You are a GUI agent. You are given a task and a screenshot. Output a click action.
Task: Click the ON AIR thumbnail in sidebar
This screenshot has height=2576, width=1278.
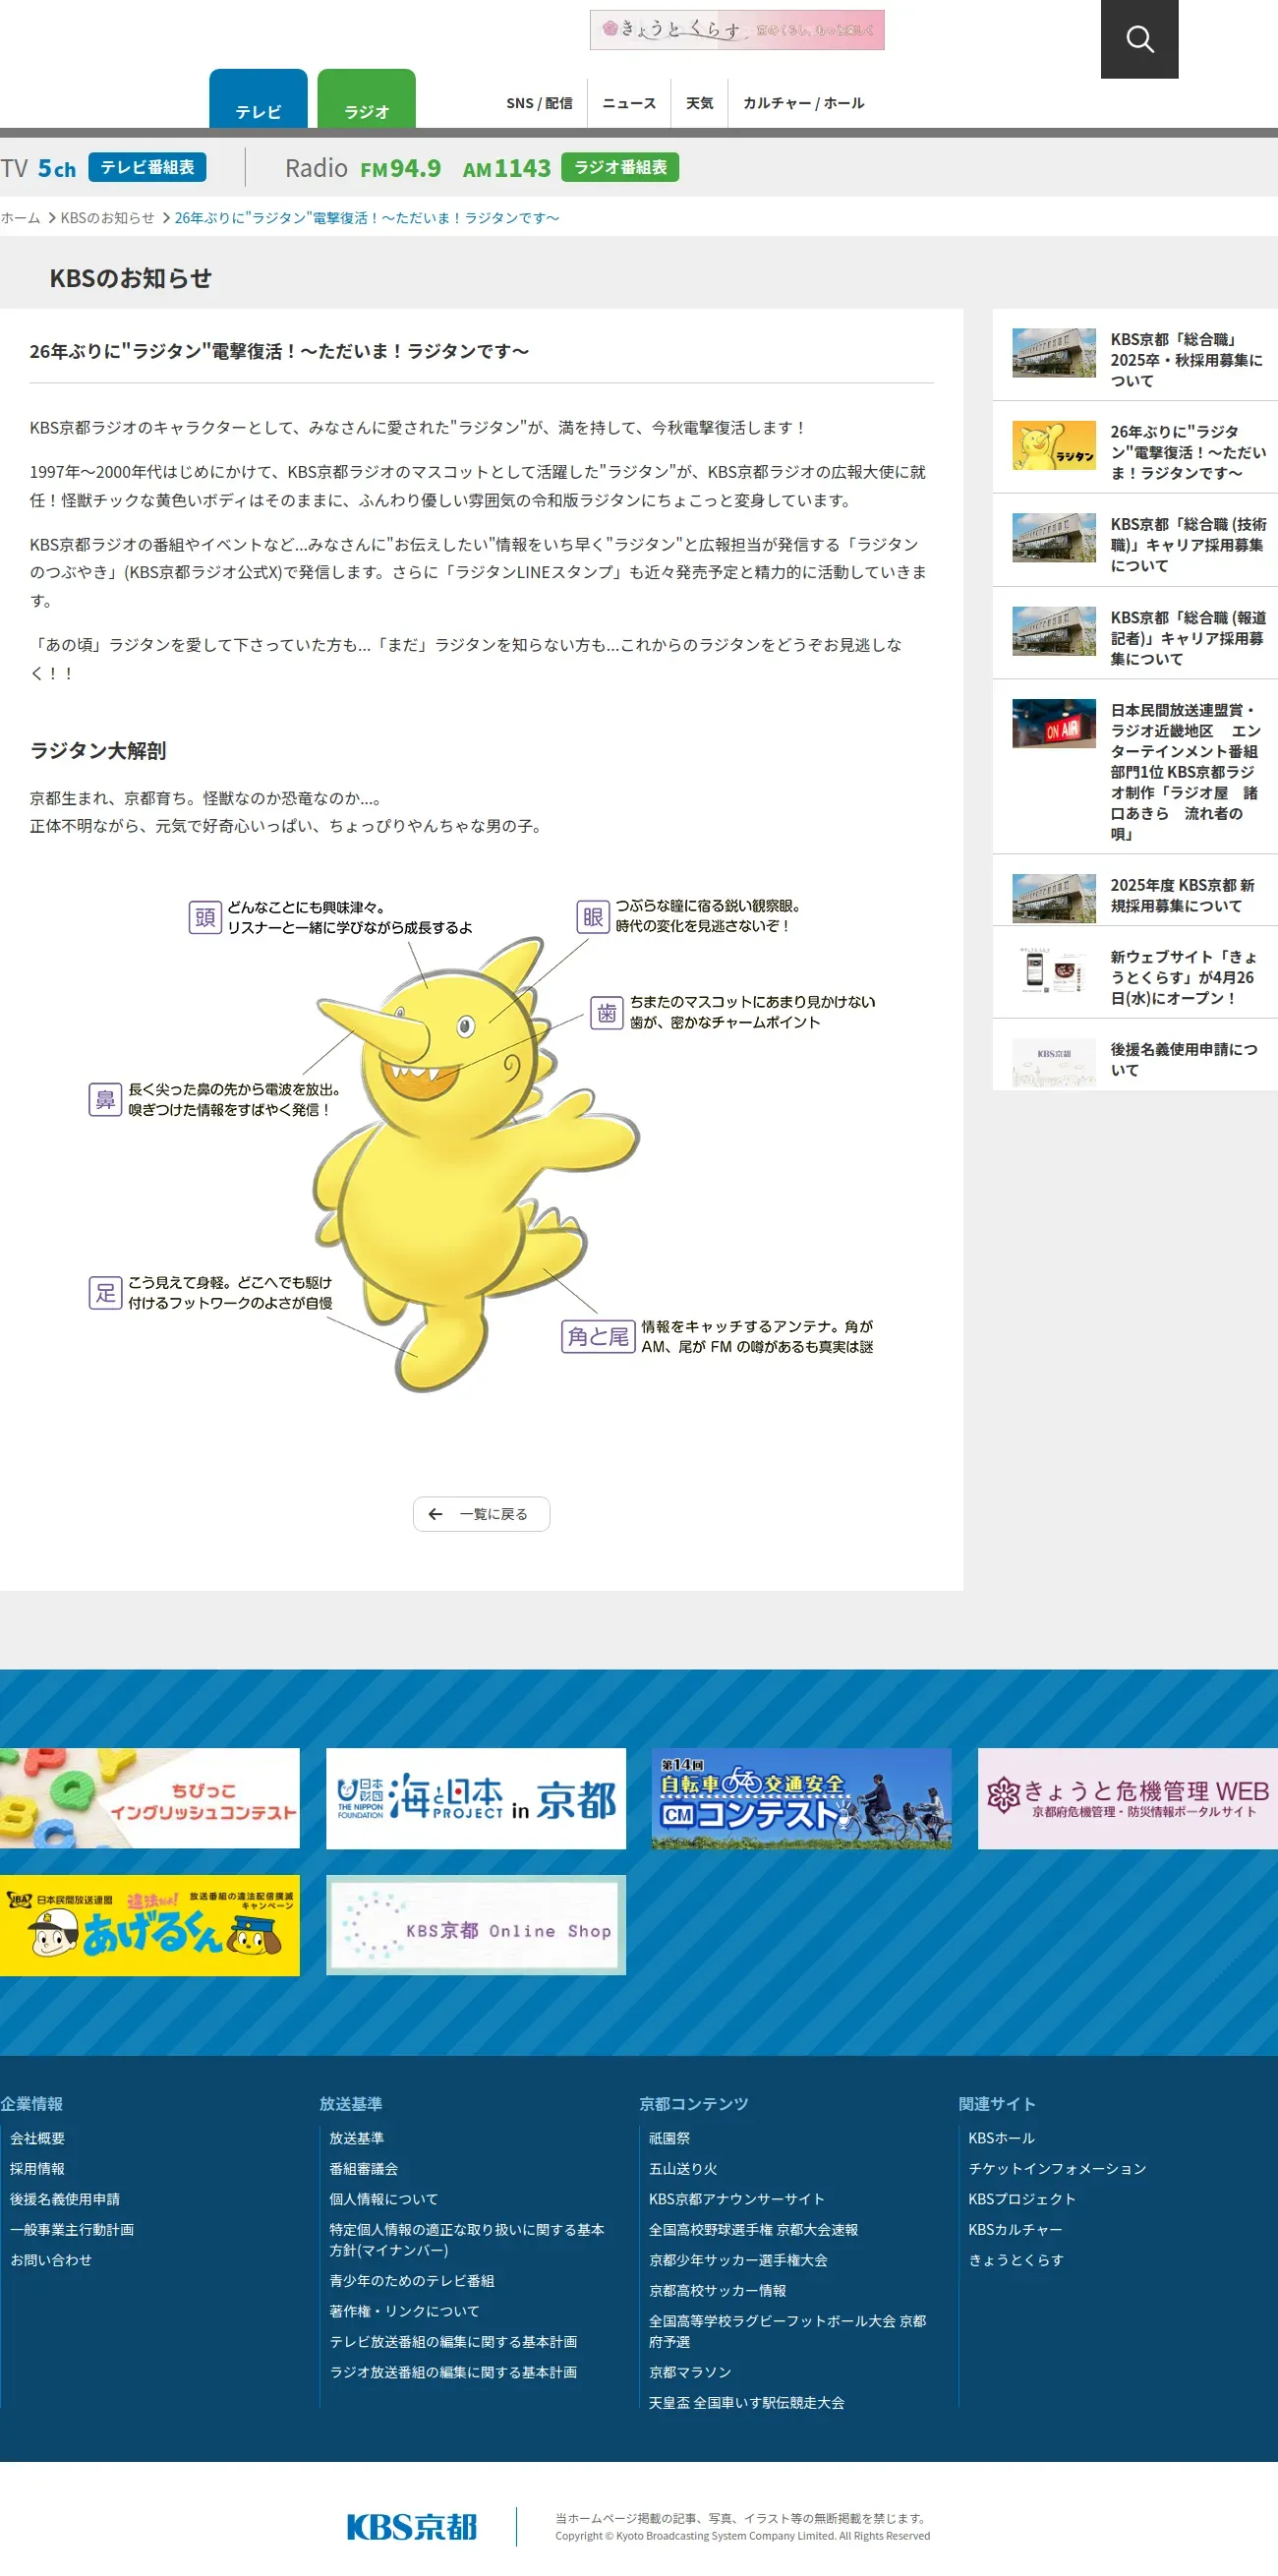[1054, 723]
